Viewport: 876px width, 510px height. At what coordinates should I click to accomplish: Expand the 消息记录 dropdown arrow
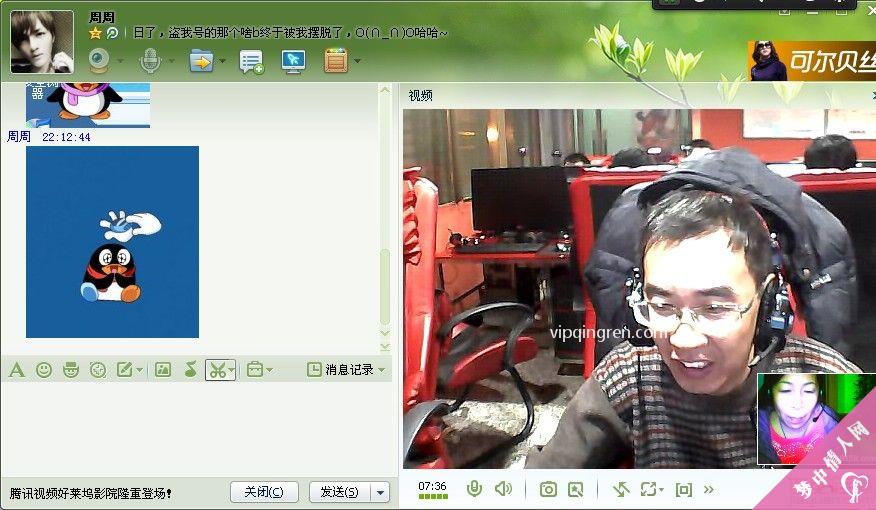[382, 370]
